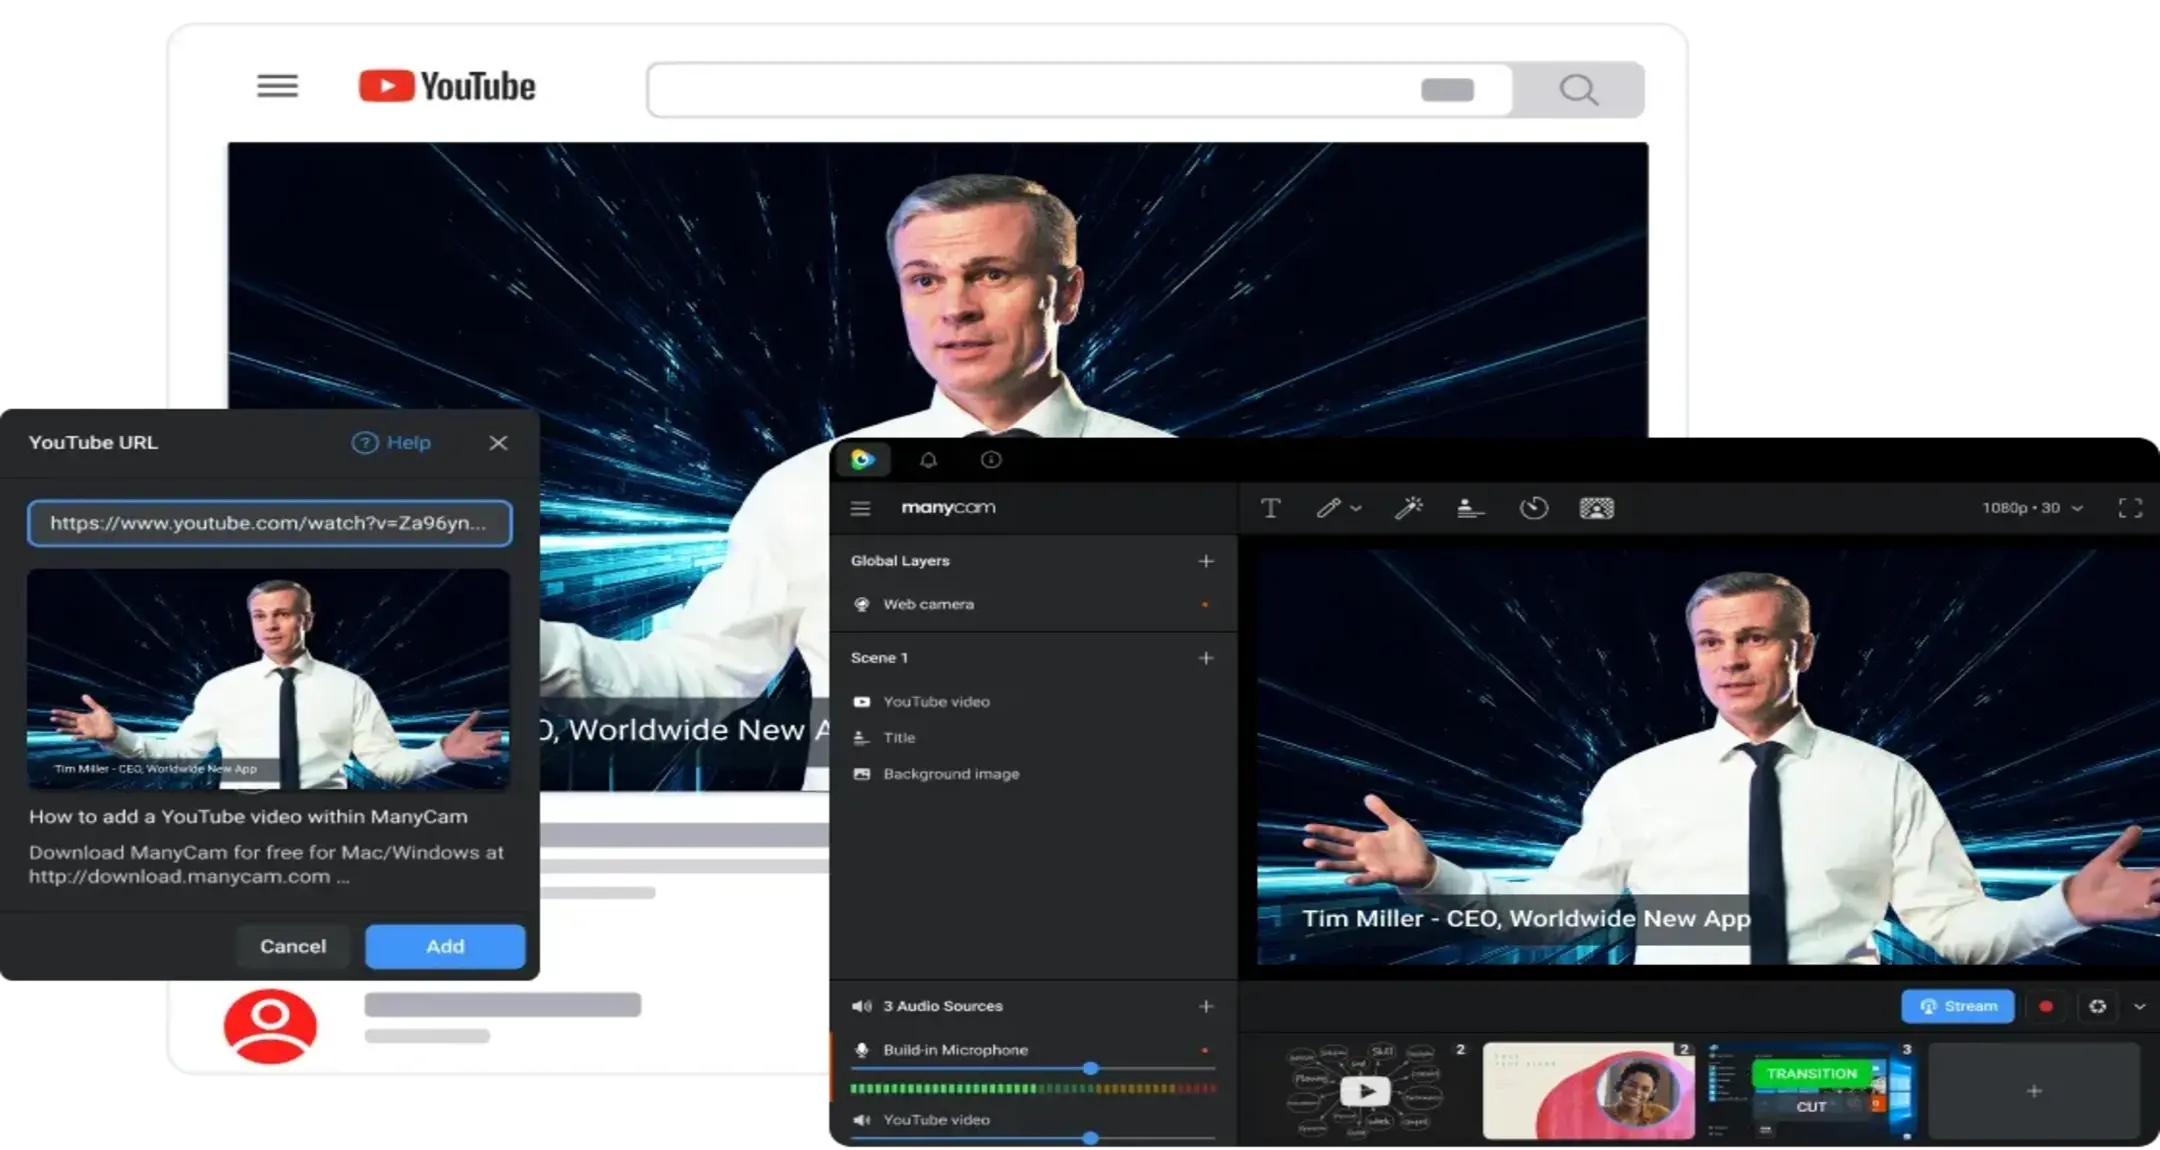Click the info icon in the ManyCam title bar
Image resolution: width=2160 pixels, height=1150 pixels.
coord(991,459)
